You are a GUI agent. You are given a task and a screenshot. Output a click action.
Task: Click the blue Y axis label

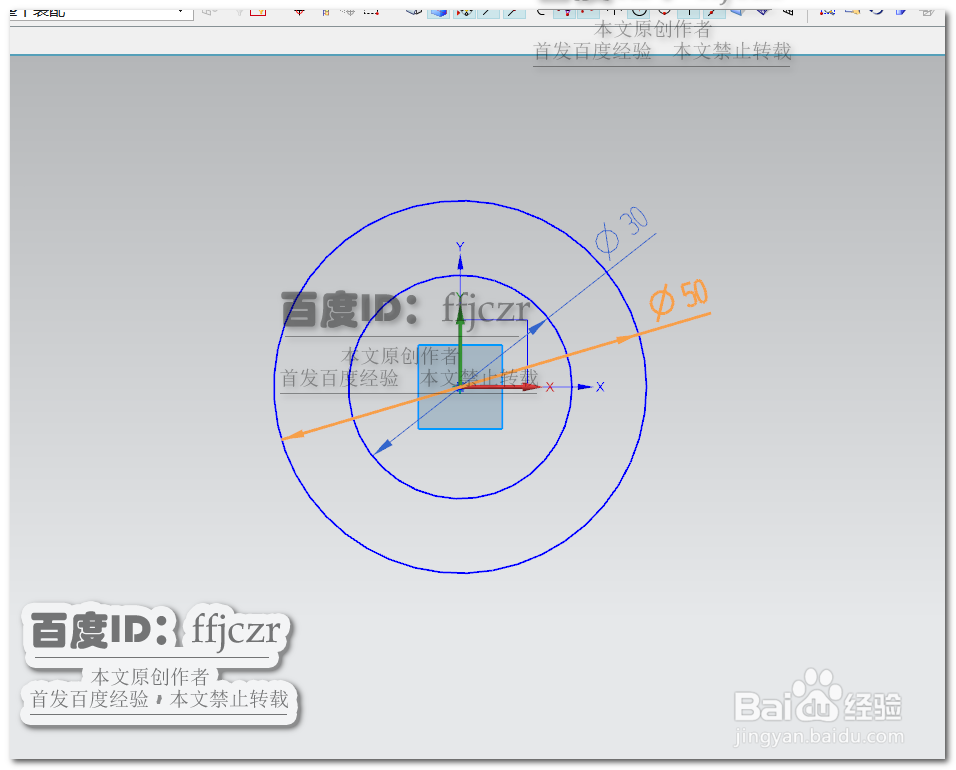coord(460,246)
